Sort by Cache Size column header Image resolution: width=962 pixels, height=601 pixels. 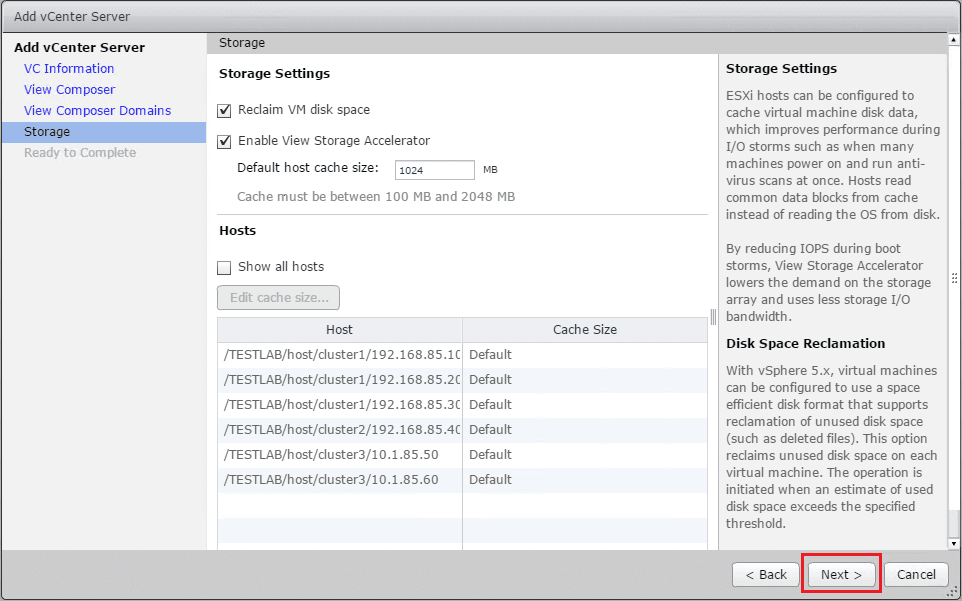[x=584, y=330]
